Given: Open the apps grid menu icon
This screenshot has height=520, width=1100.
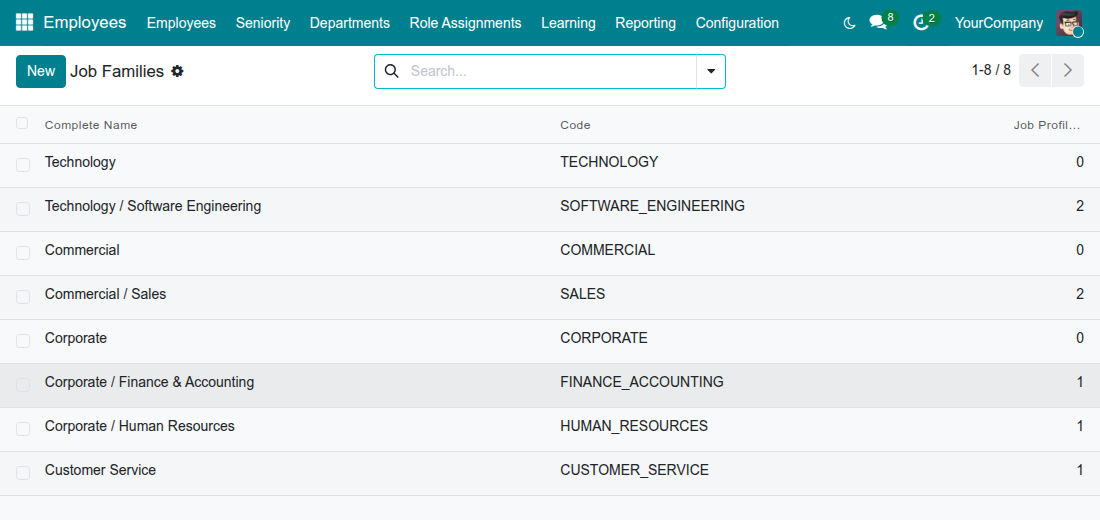Looking at the screenshot, I should click(x=24, y=22).
